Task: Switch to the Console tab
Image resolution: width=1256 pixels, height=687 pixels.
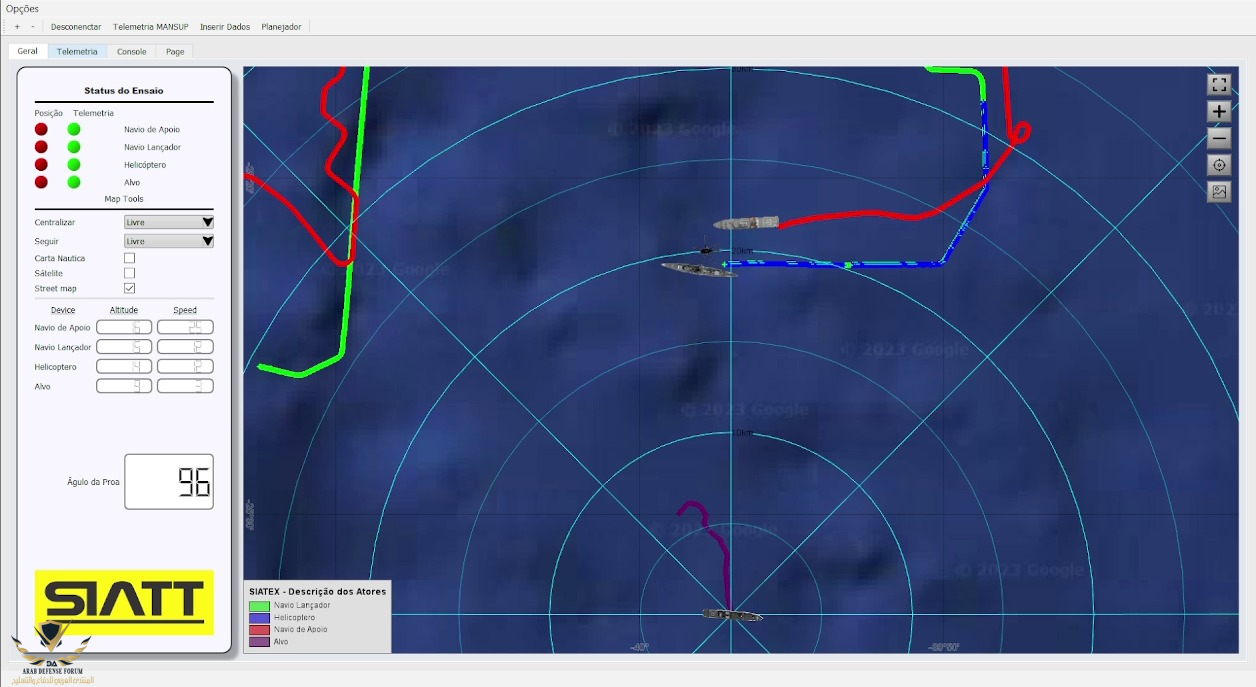Action: [131, 51]
